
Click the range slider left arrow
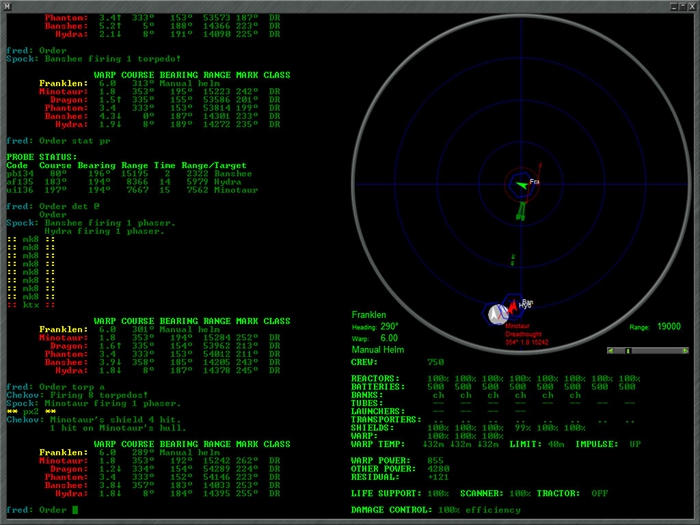(611, 351)
